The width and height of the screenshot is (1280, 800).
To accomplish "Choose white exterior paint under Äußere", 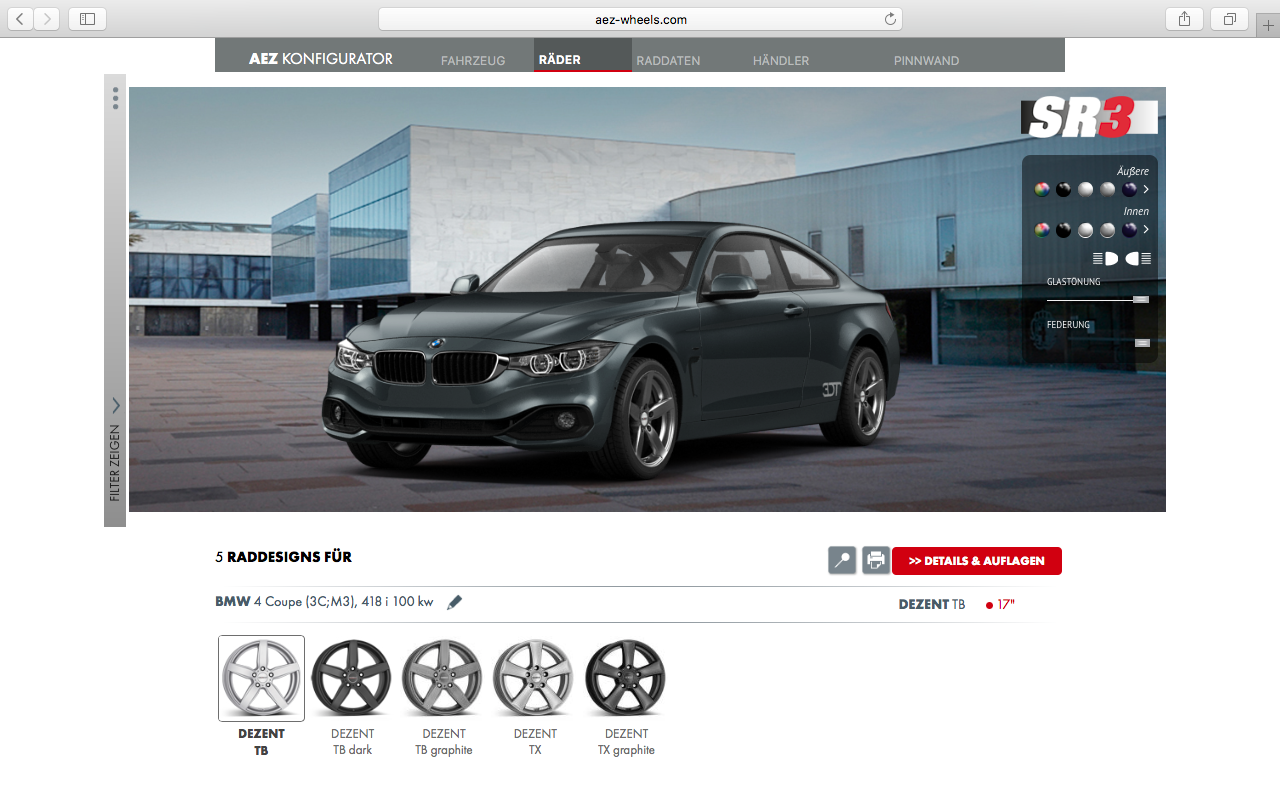I will click(x=1086, y=189).
